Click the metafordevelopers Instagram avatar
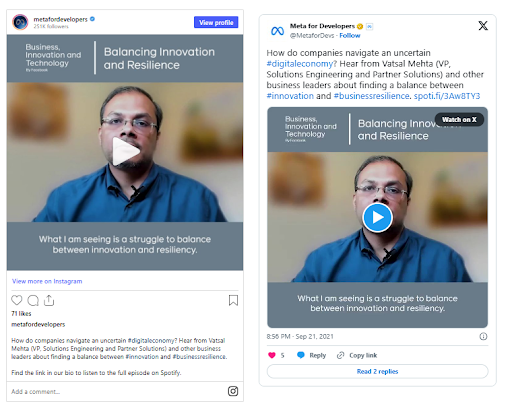Screen dimensions: 512x406 point(20,22)
